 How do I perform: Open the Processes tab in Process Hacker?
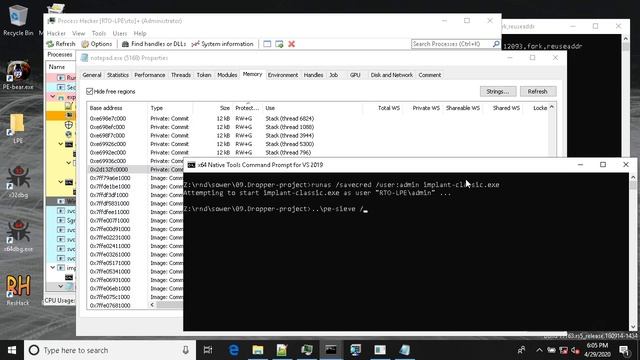pos(60,55)
